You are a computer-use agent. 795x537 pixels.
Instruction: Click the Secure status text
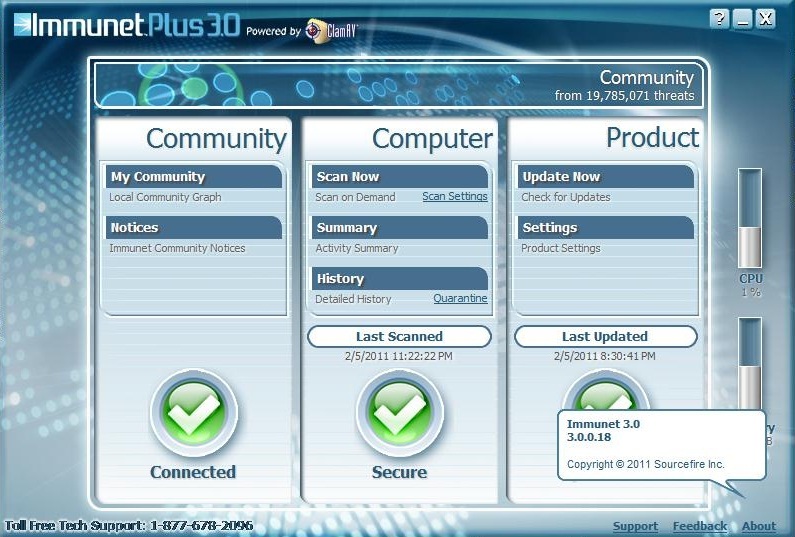click(x=400, y=472)
